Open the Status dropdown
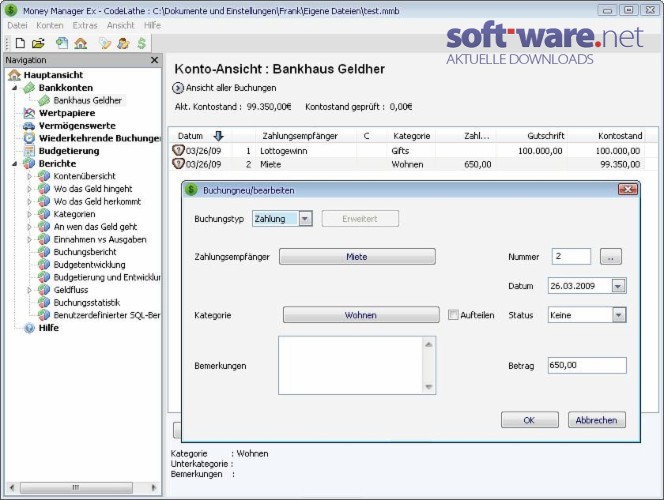 [619, 315]
